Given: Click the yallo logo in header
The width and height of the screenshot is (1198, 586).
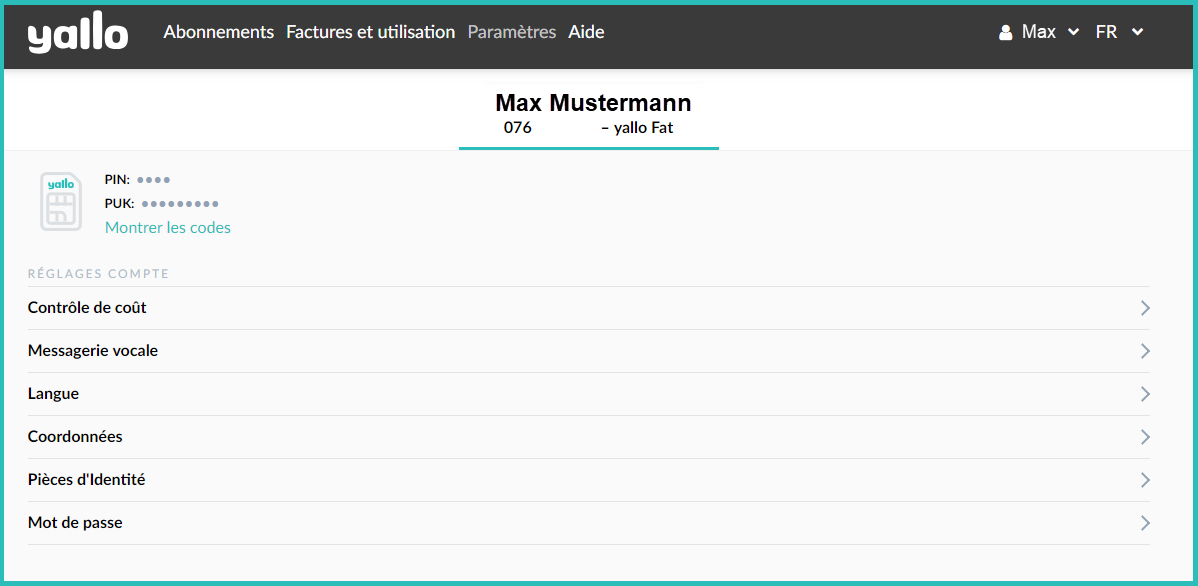Looking at the screenshot, I should tap(78, 35).
